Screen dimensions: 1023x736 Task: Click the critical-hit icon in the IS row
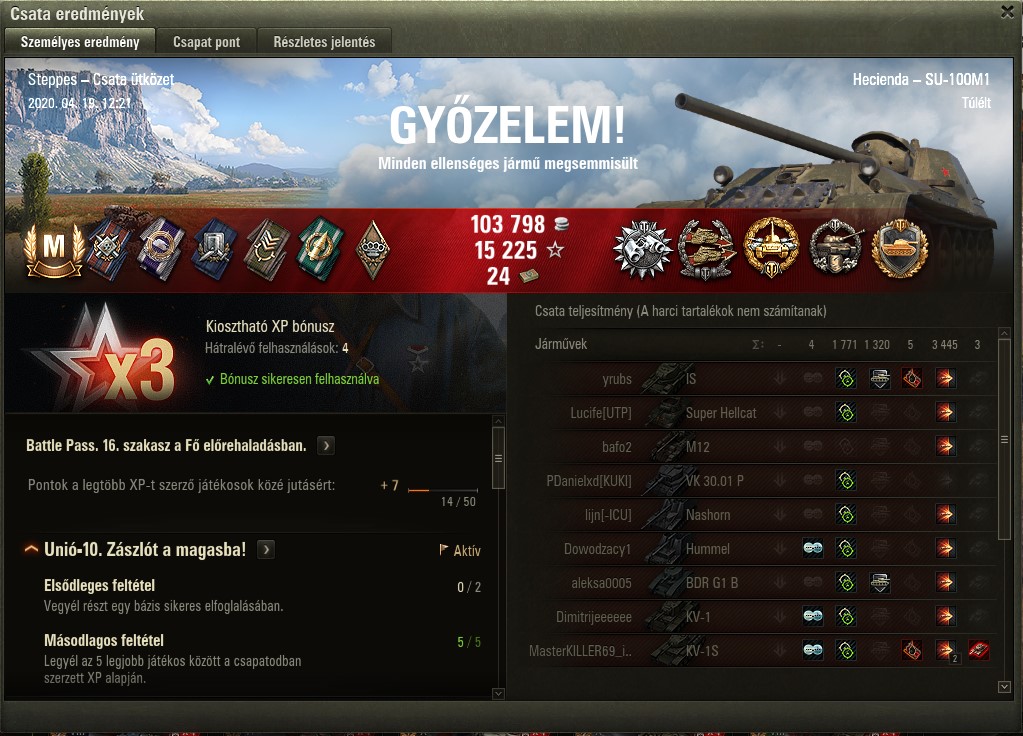(911, 378)
